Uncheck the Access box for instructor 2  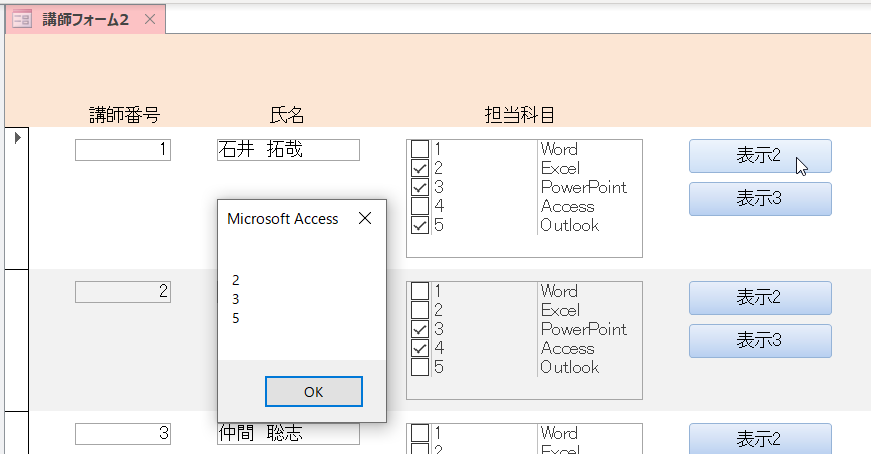pos(420,348)
